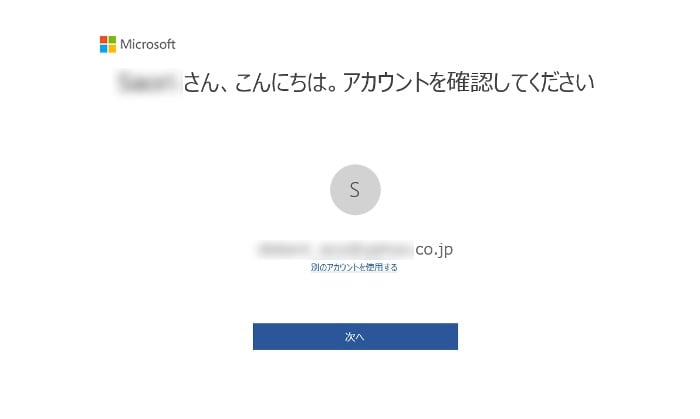Click the さん、こんにちは greeting text
Screen dimensions: 700x419
(258, 83)
